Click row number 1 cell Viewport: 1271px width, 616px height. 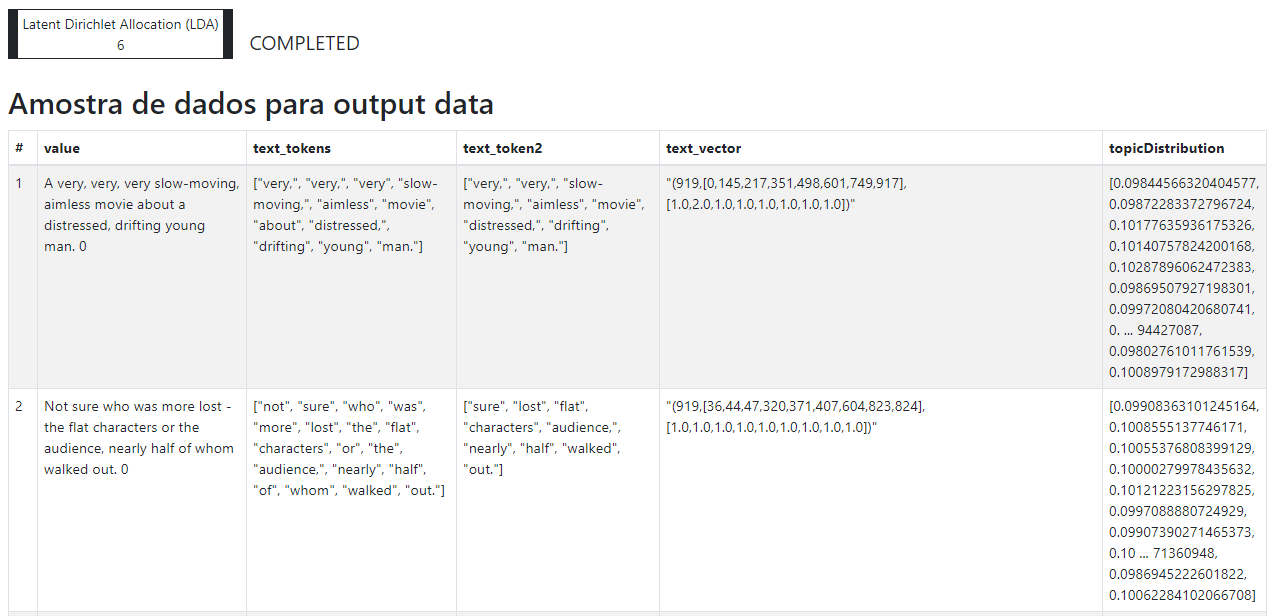click(22, 277)
